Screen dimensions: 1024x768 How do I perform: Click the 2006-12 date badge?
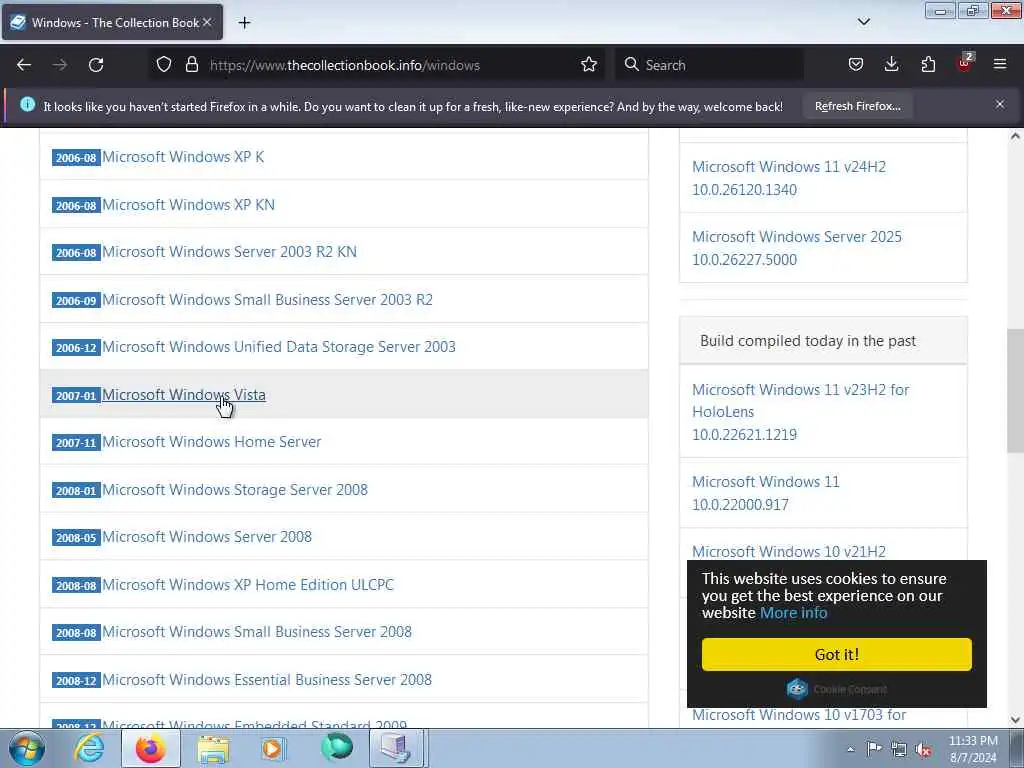76,347
